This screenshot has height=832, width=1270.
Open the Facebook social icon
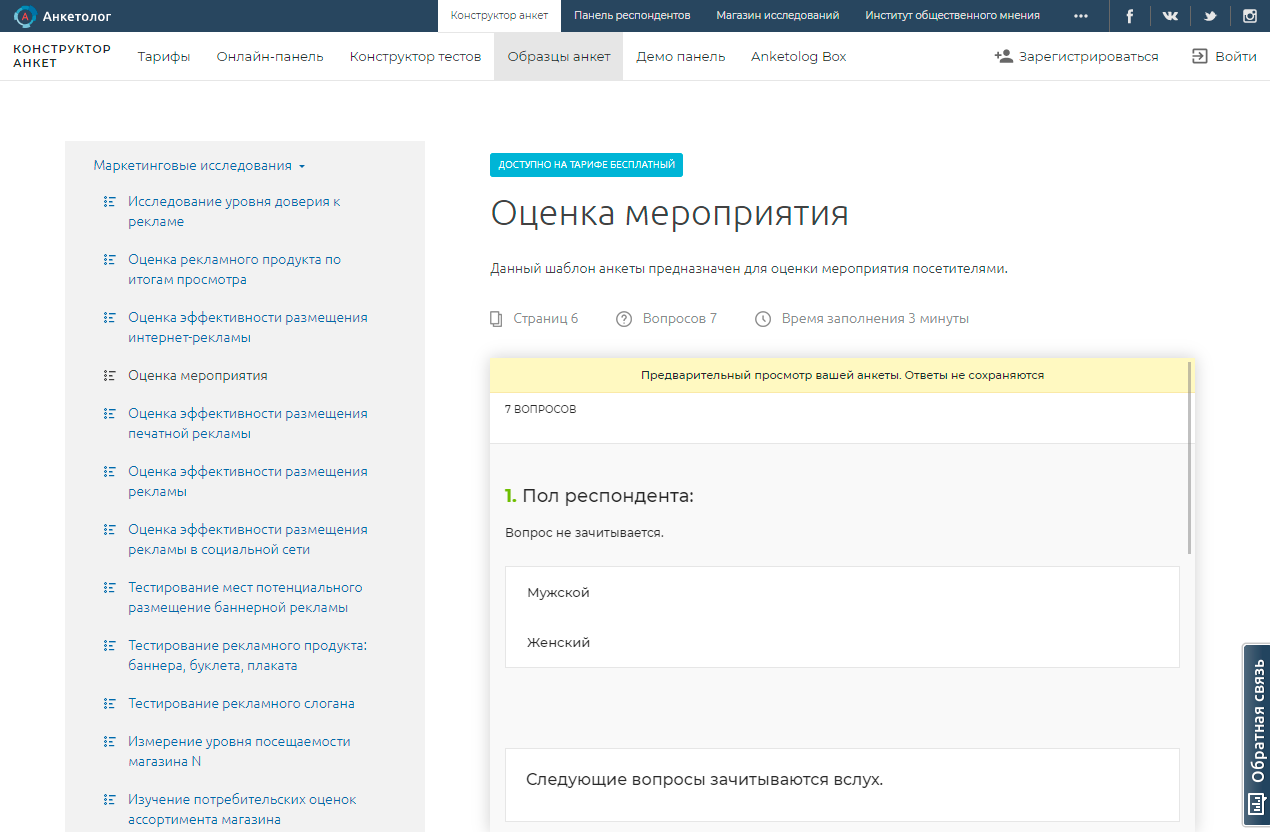click(x=1129, y=15)
